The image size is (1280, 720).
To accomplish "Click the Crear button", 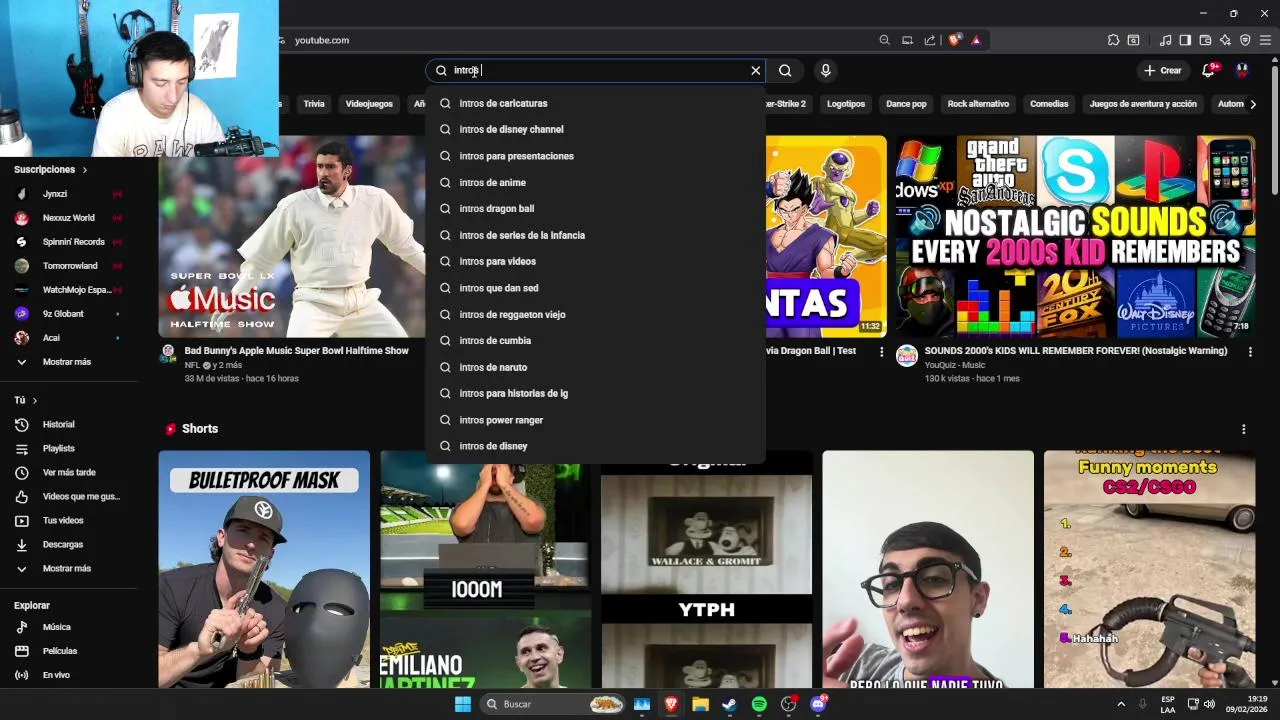I will pos(1163,70).
